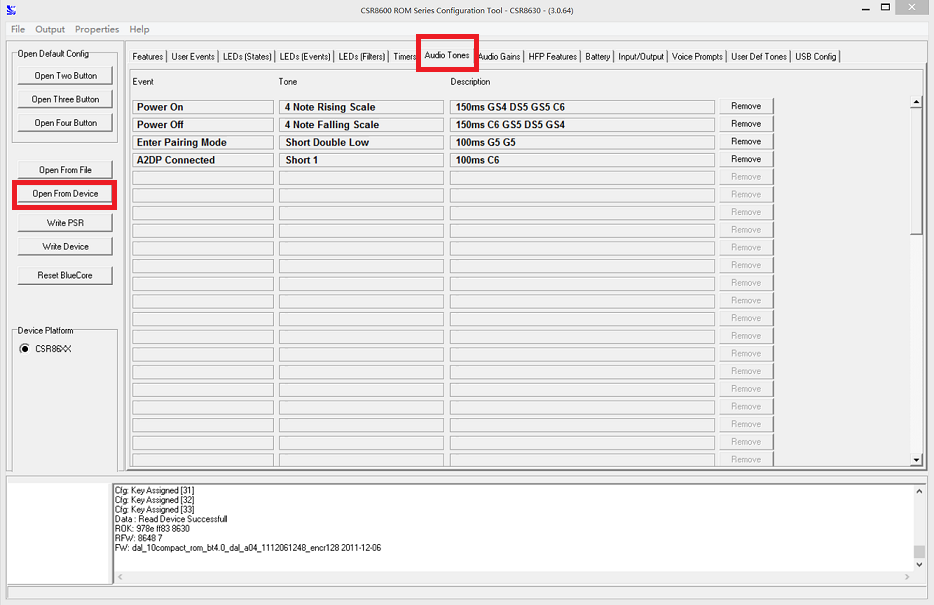
Task: Click the Write PSR button
Action: pyautogui.click(x=65, y=223)
